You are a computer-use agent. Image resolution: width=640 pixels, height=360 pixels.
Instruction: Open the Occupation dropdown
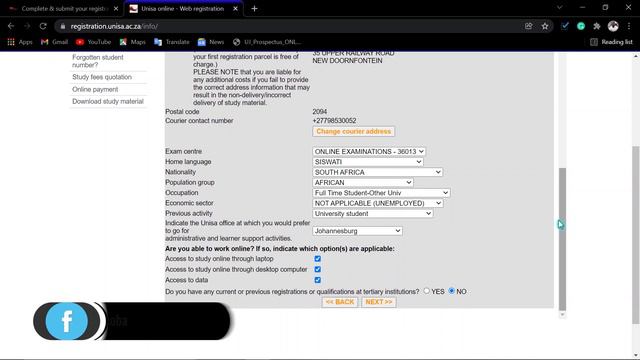coord(381,193)
